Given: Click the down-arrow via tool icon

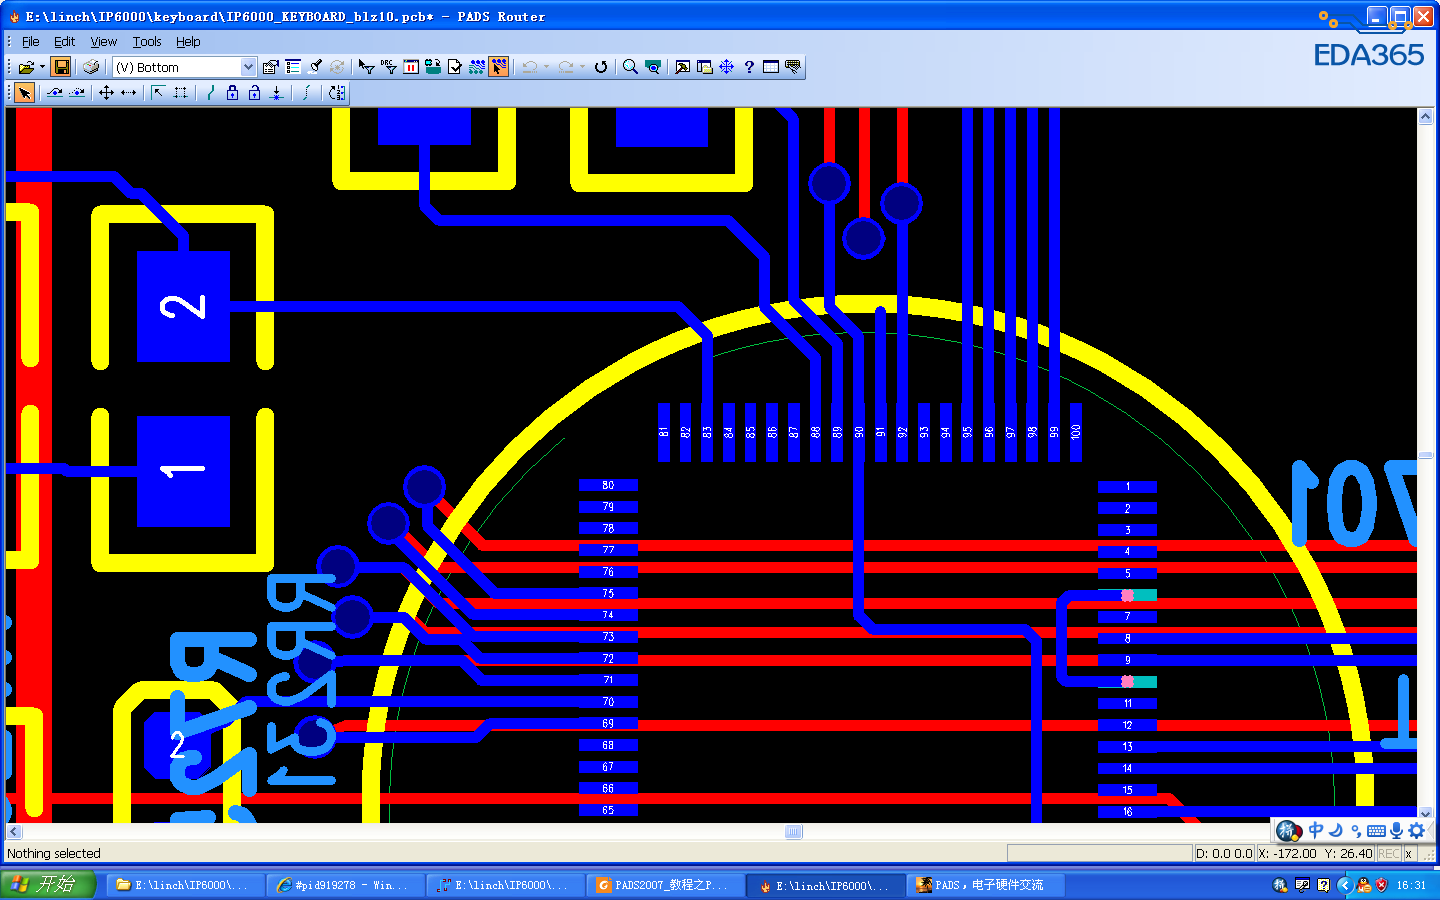Looking at the screenshot, I should click(x=276, y=93).
